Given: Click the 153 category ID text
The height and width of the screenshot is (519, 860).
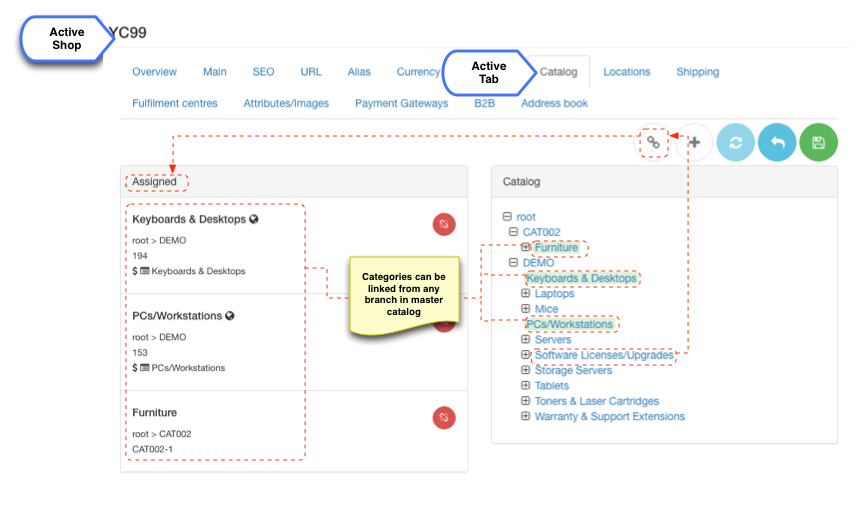Looking at the screenshot, I should (x=140, y=352).
